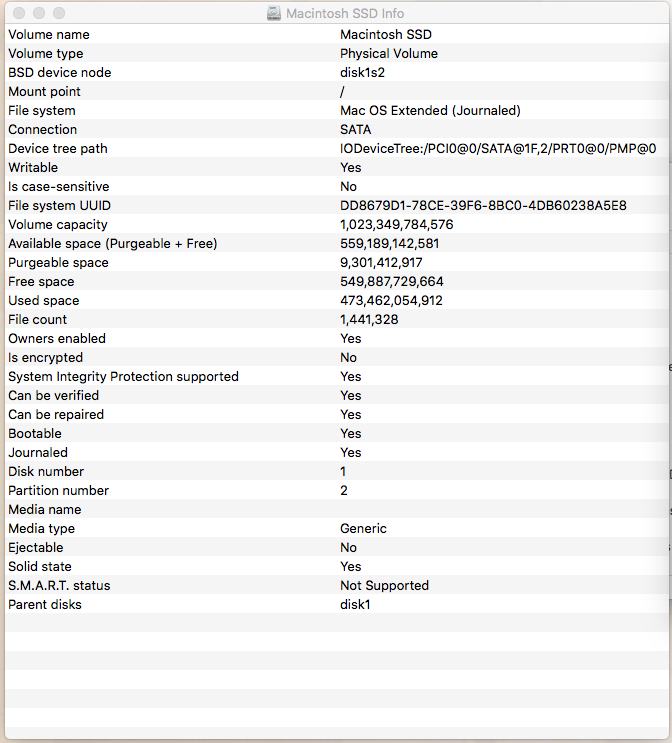Select the Device tree path label

(58, 148)
